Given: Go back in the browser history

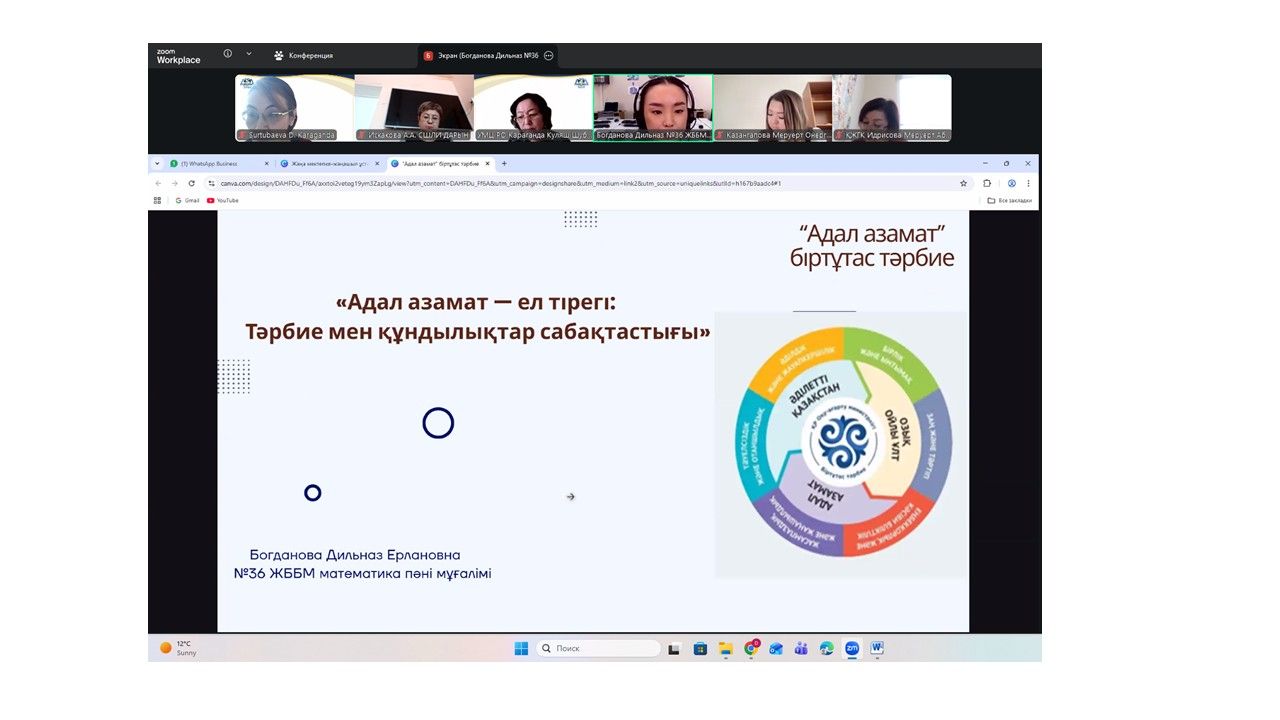Looking at the screenshot, I should (158, 184).
